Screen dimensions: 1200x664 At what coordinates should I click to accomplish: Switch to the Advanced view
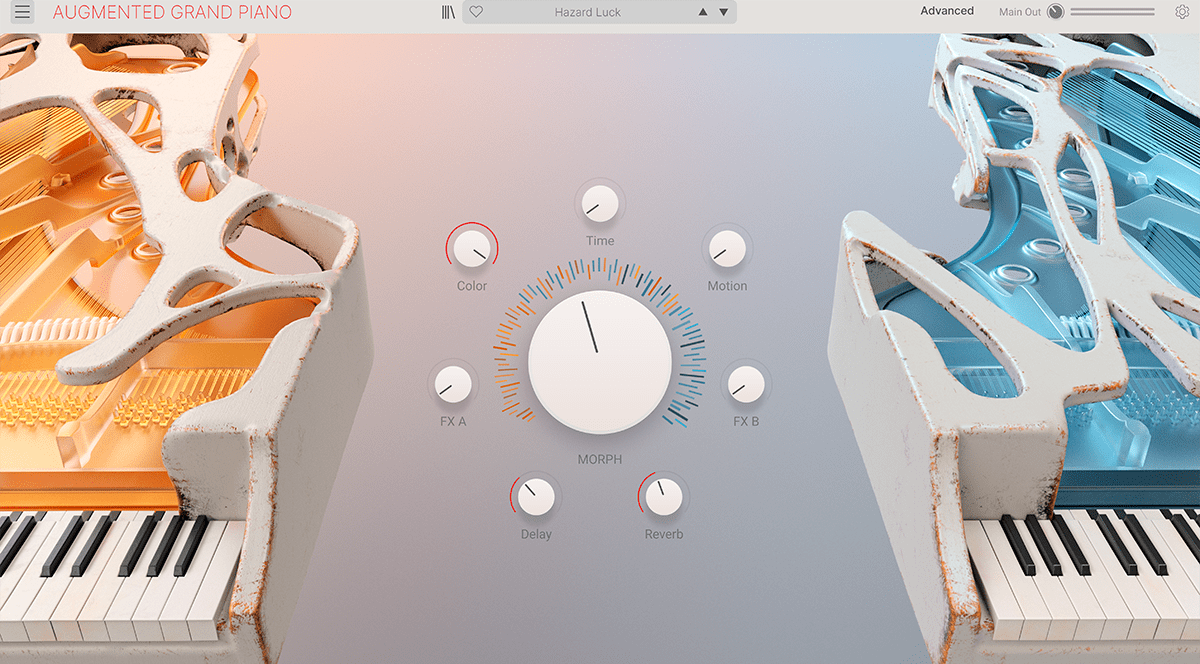click(x=946, y=11)
